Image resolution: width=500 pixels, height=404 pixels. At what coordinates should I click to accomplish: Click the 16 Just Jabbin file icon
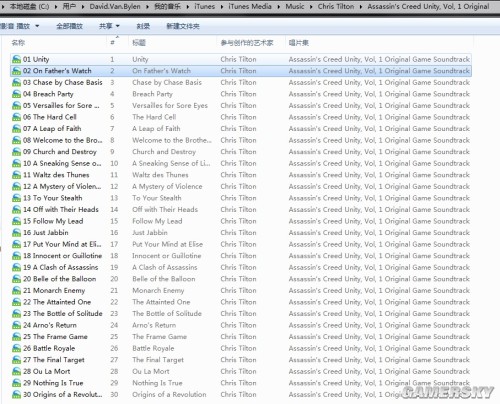click(x=16, y=233)
